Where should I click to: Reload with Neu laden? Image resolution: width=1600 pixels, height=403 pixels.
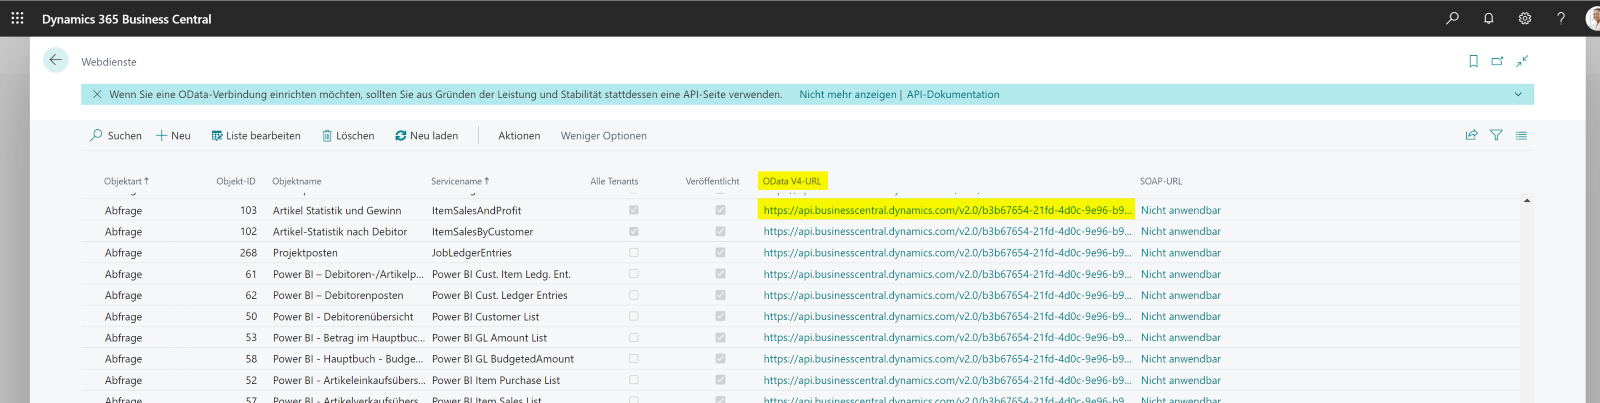tap(427, 135)
